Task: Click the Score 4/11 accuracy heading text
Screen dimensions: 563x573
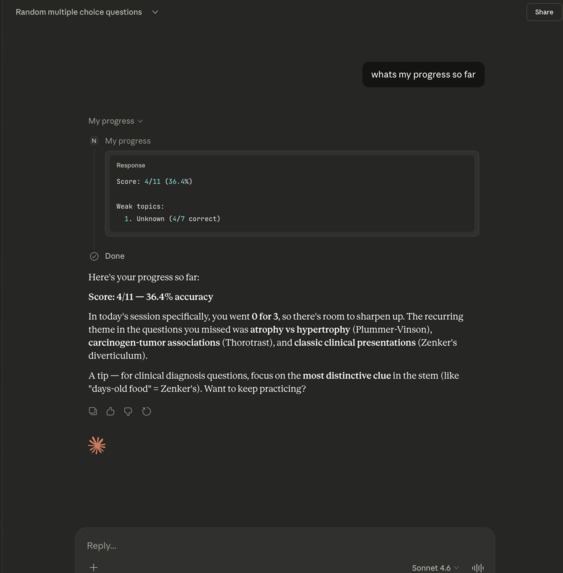Action: (x=151, y=297)
